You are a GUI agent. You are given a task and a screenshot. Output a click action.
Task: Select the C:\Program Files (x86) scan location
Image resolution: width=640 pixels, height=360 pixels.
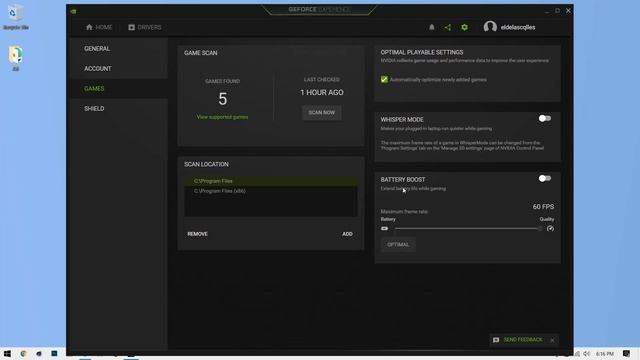tap(271, 191)
